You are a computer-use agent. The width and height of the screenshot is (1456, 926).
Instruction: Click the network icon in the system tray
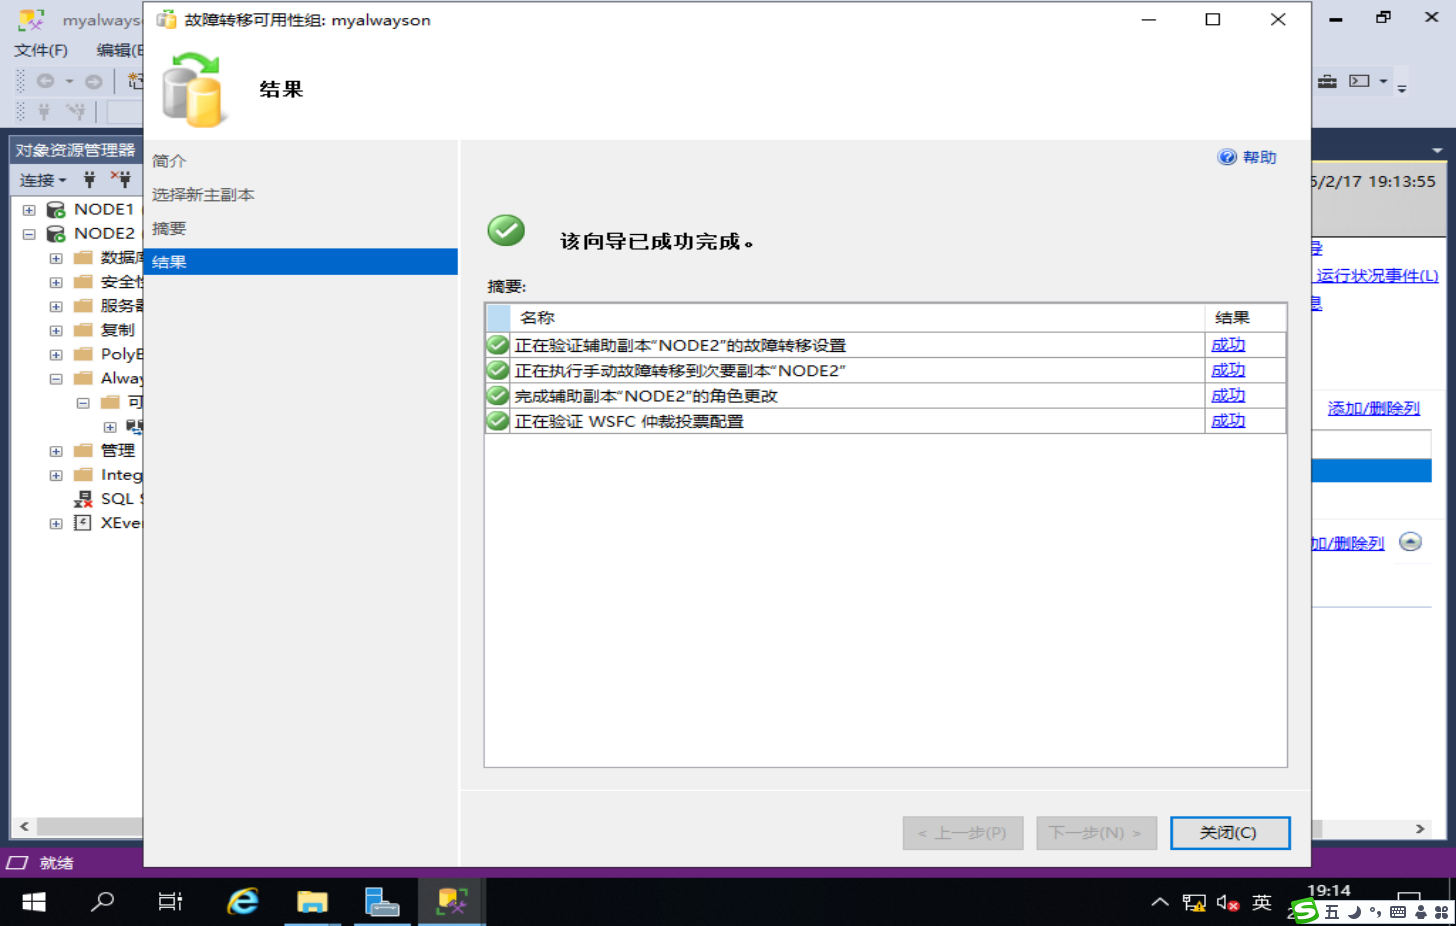pos(1194,903)
